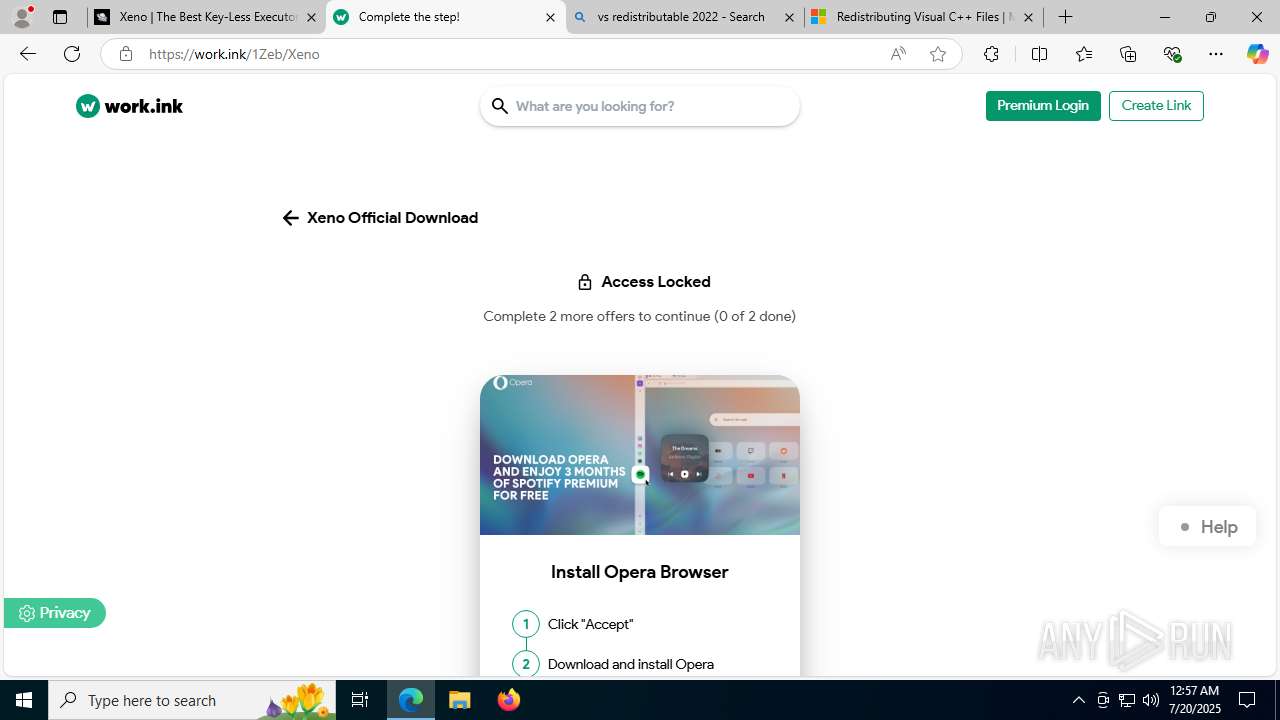Open the Collections icon

[x=1128, y=54]
